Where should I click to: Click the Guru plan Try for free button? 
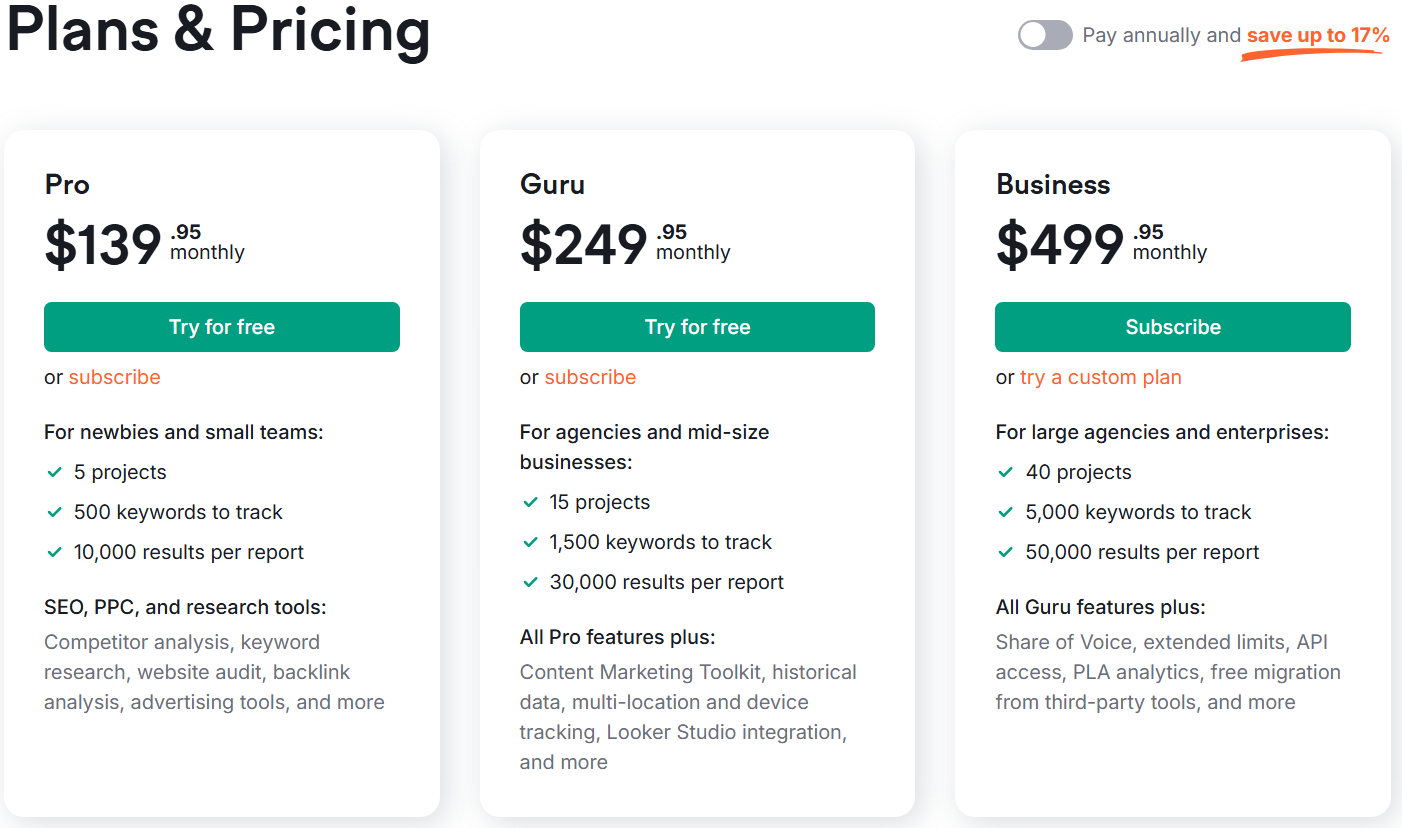(697, 327)
